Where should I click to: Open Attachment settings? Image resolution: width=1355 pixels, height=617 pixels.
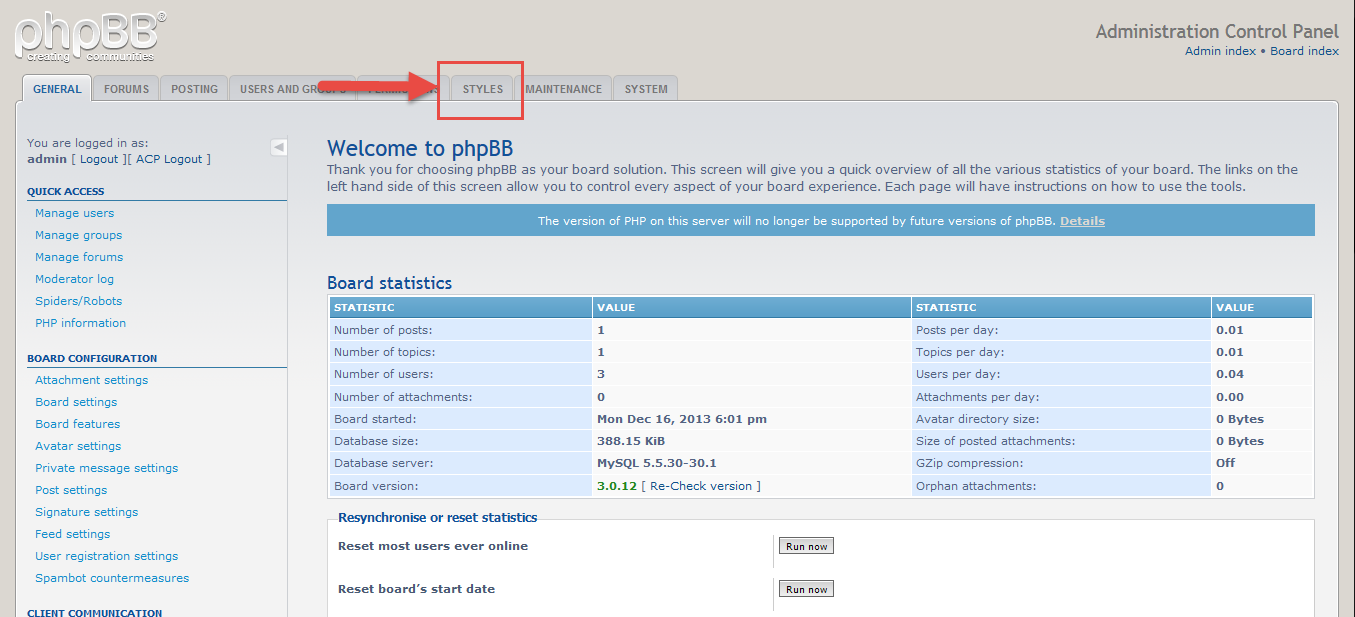(91, 380)
